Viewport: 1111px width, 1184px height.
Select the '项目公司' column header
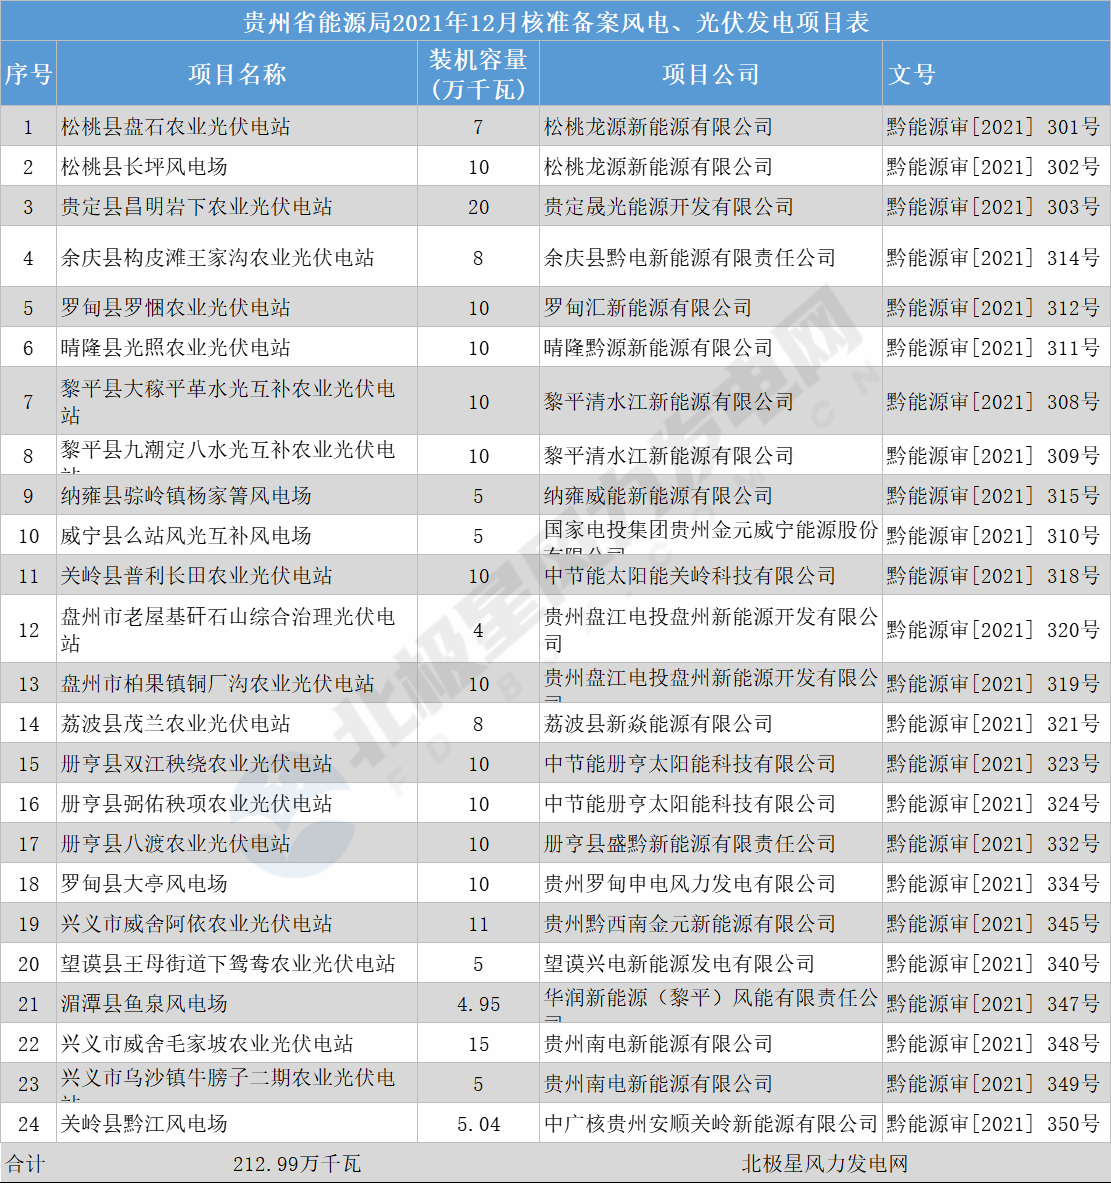point(711,74)
